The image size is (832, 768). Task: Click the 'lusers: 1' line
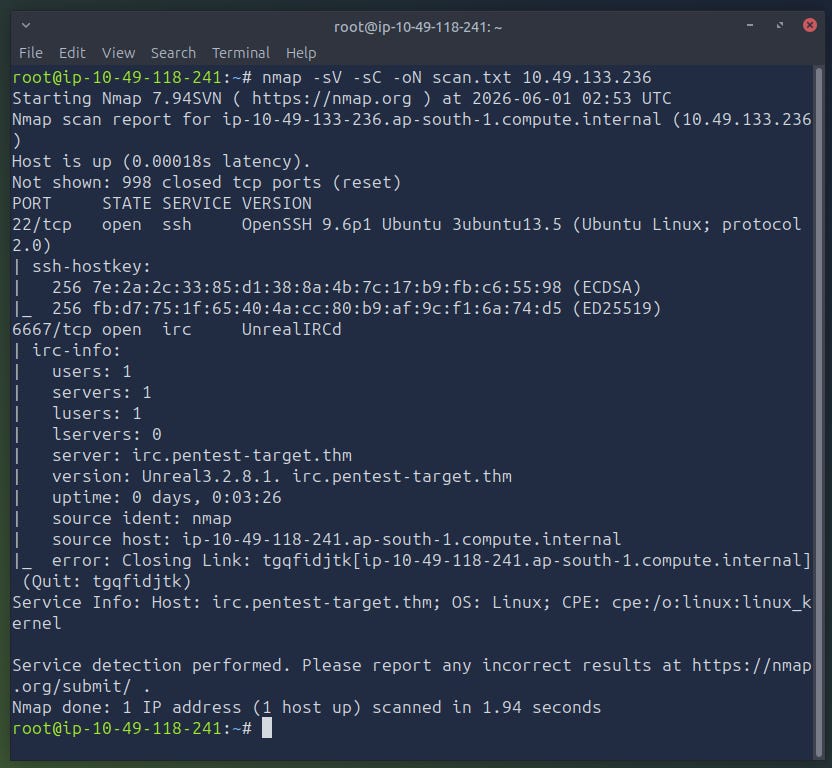pos(97,413)
